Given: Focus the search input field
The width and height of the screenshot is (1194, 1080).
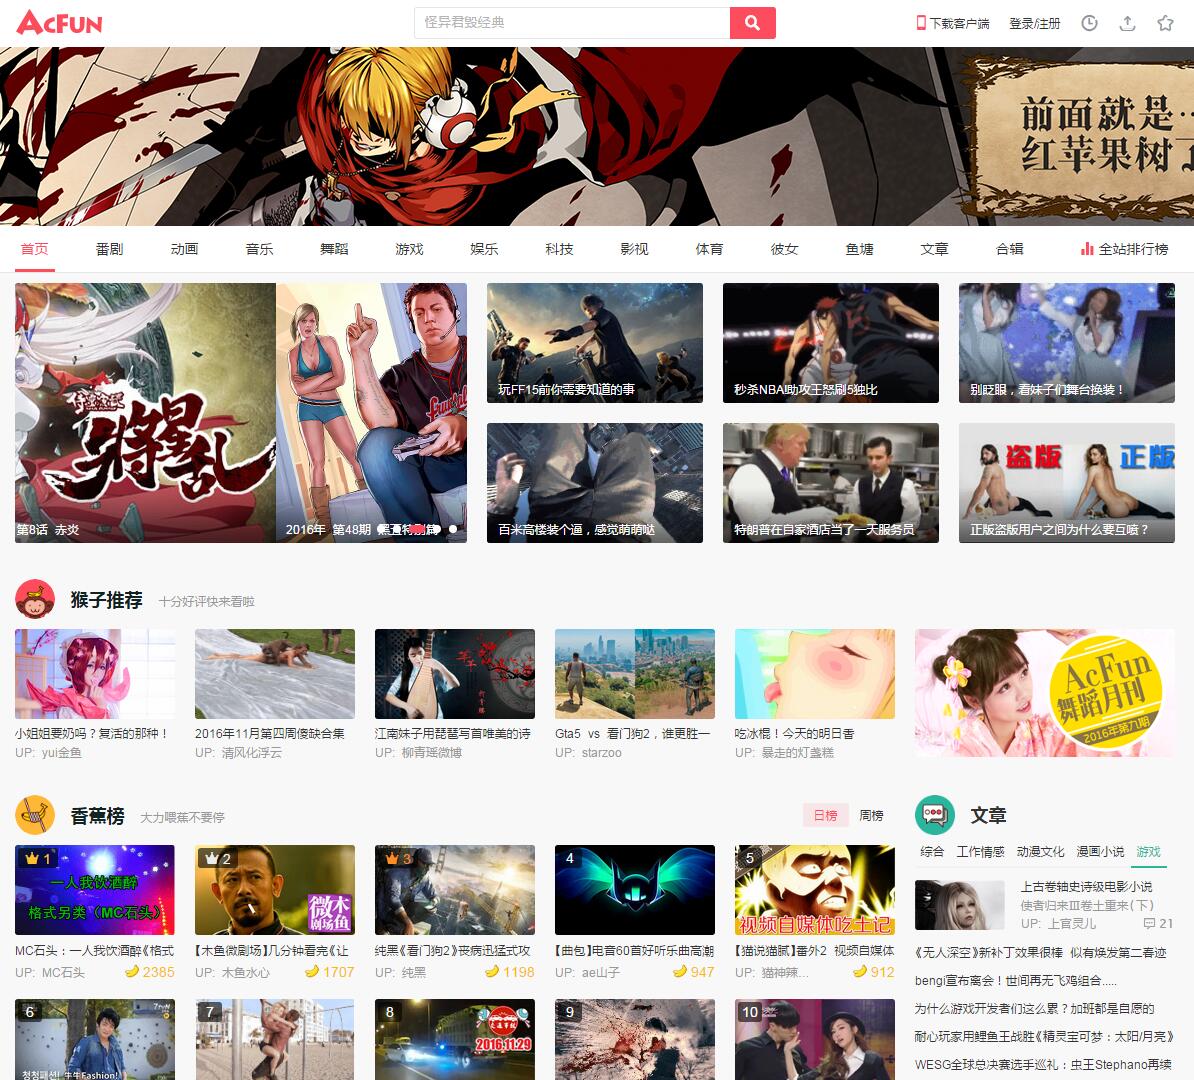Looking at the screenshot, I should pyautogui.click(x=572, y=23).
